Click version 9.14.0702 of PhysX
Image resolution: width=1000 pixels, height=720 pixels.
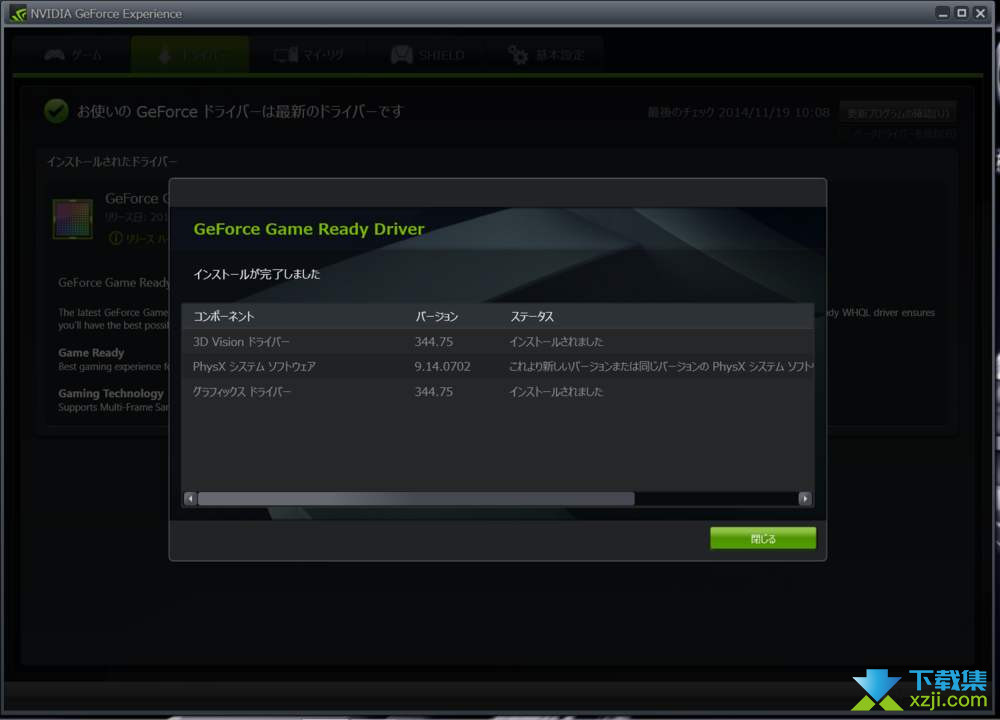click(x=442, y=367)
